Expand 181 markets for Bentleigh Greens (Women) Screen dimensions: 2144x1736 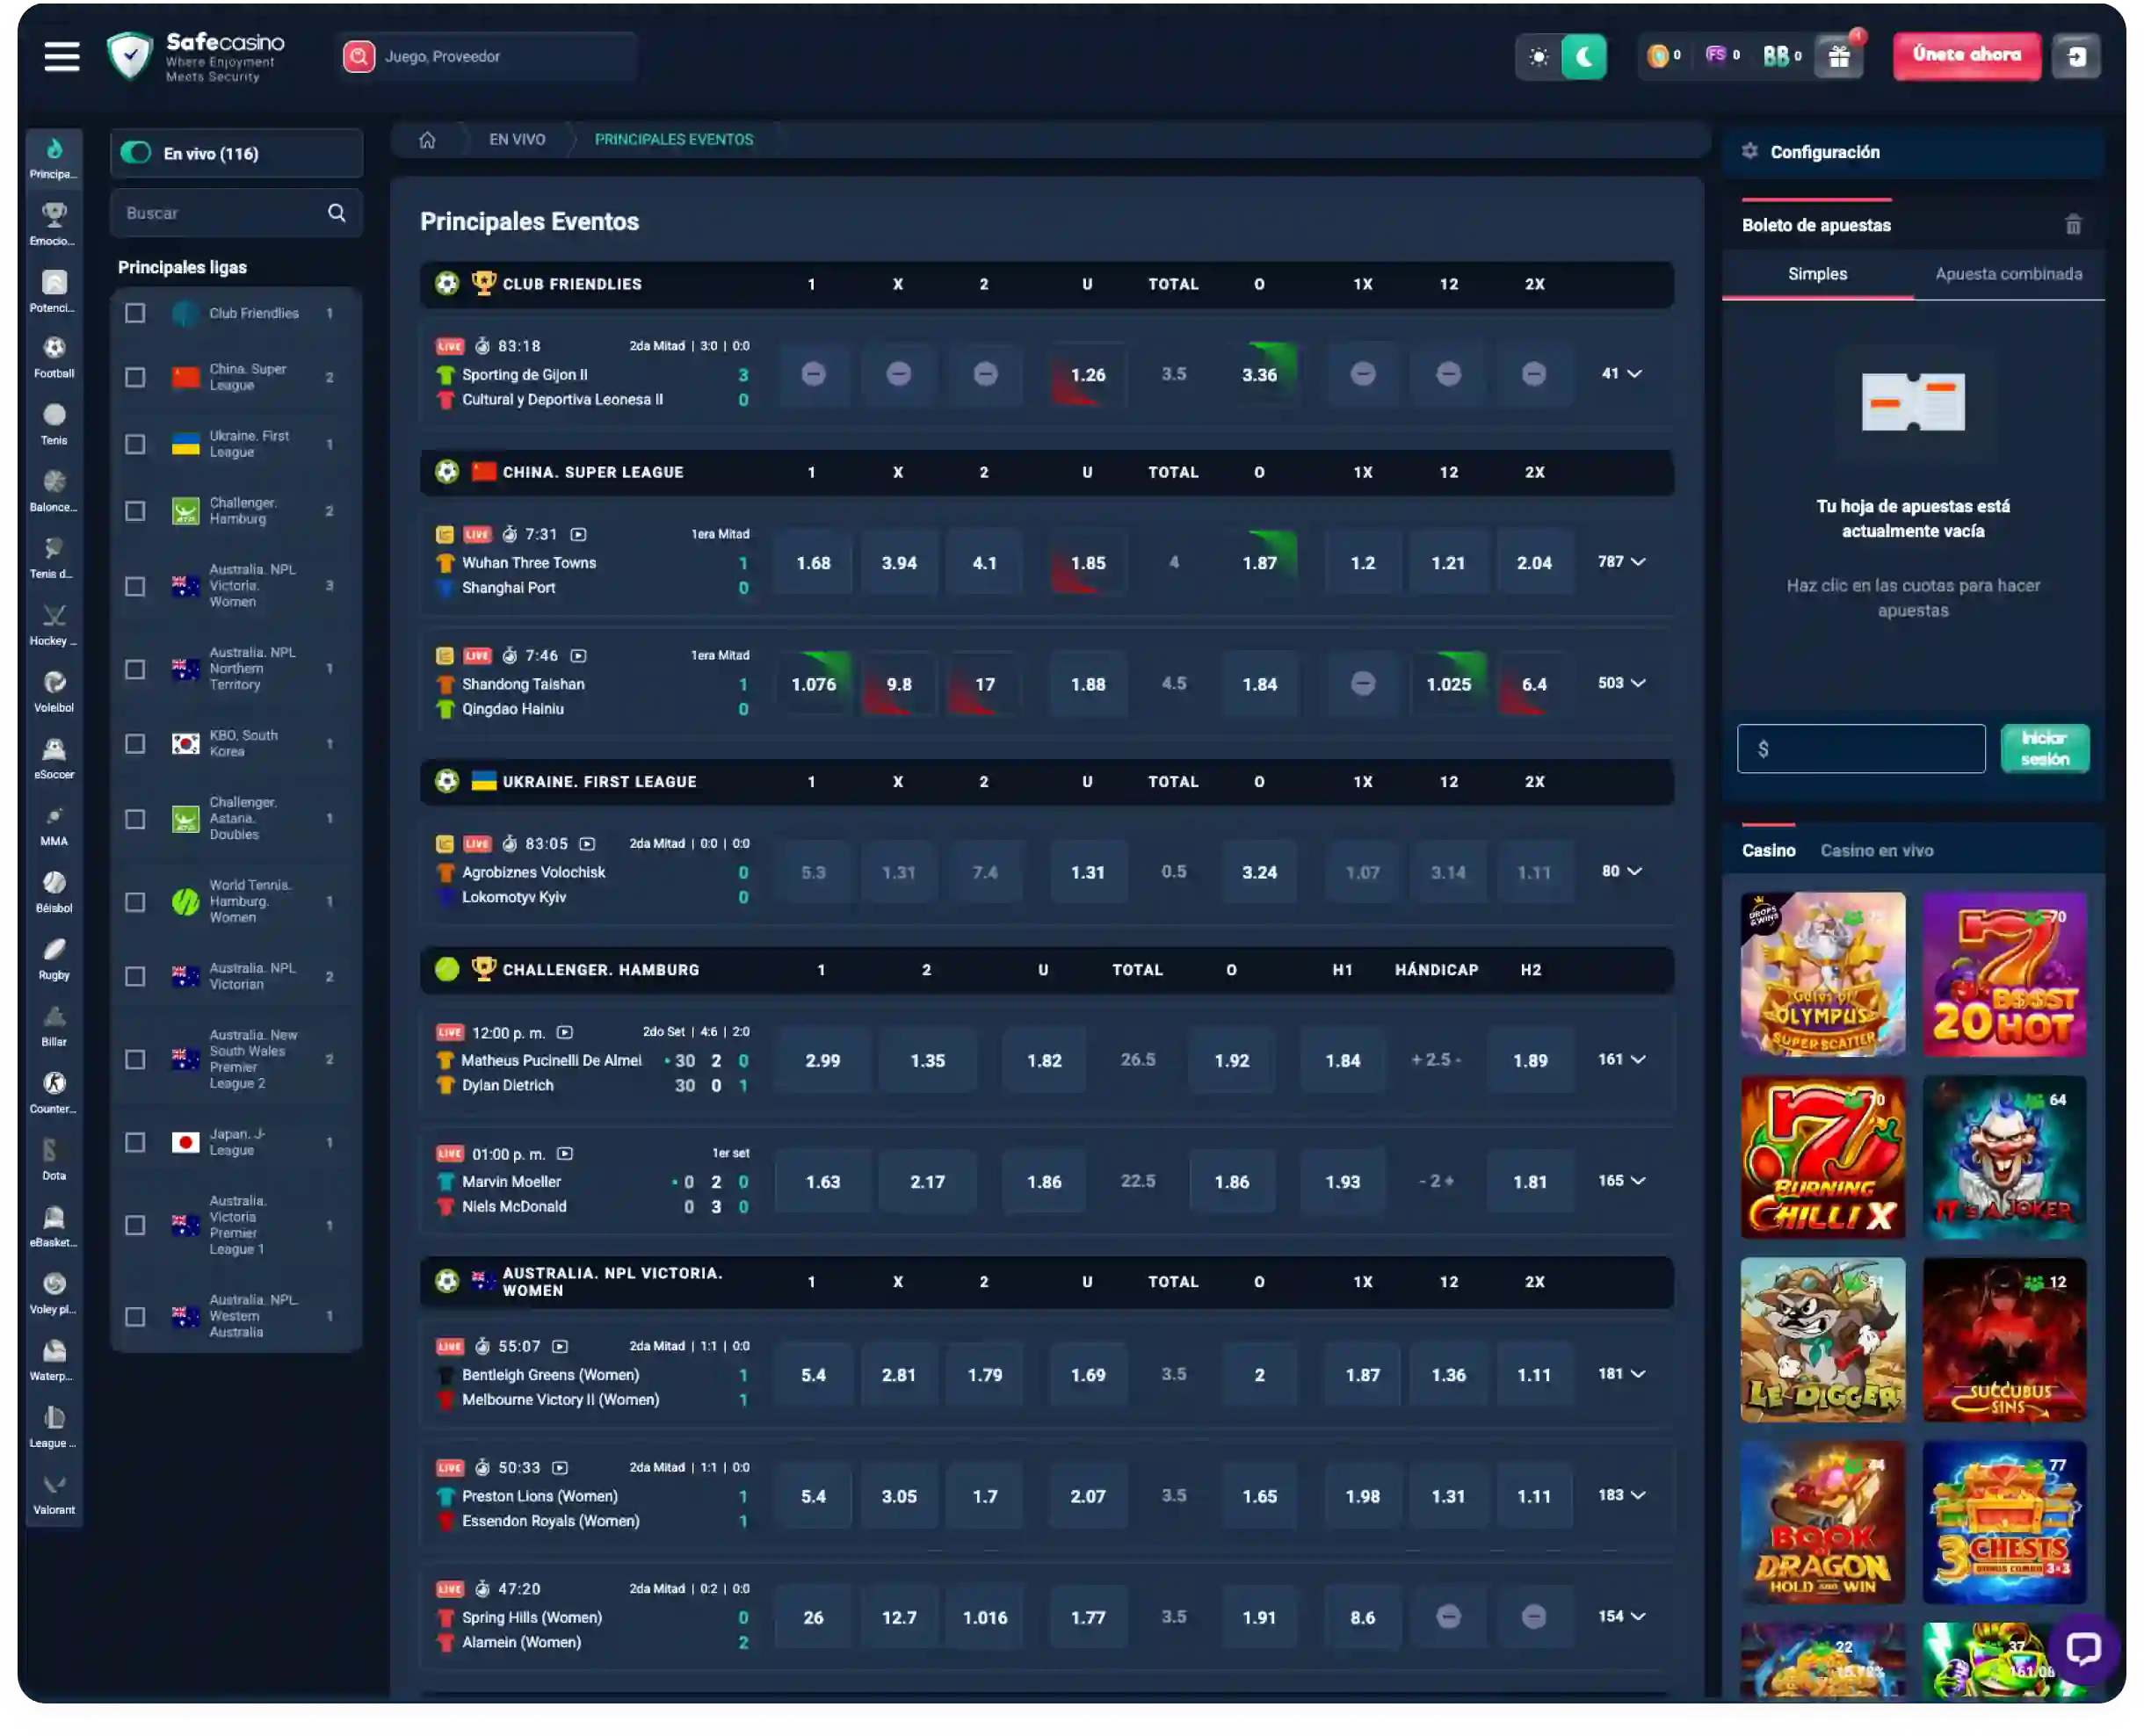pos(1621,1374)
